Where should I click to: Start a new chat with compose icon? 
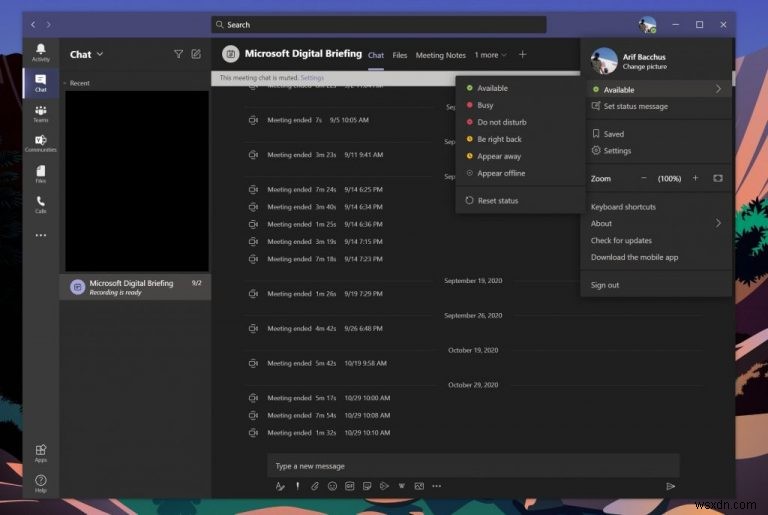tap(196, 54)
